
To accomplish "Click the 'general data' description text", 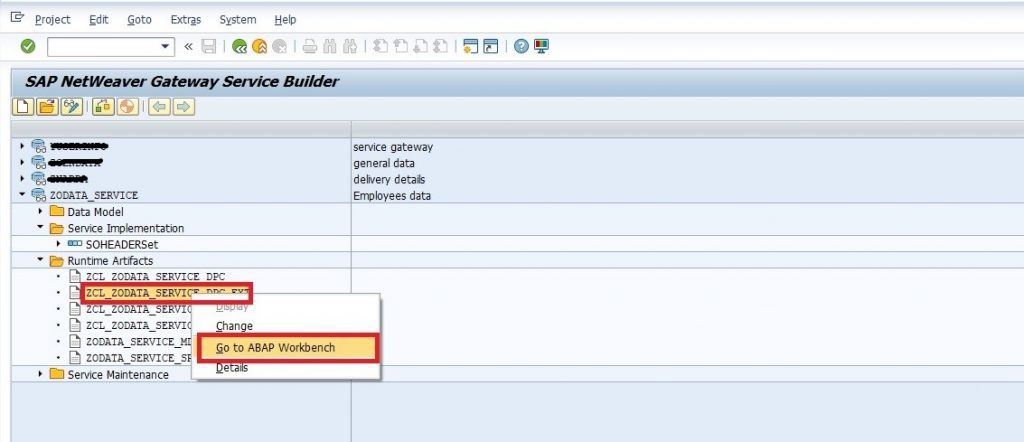I will coord(384,163).
